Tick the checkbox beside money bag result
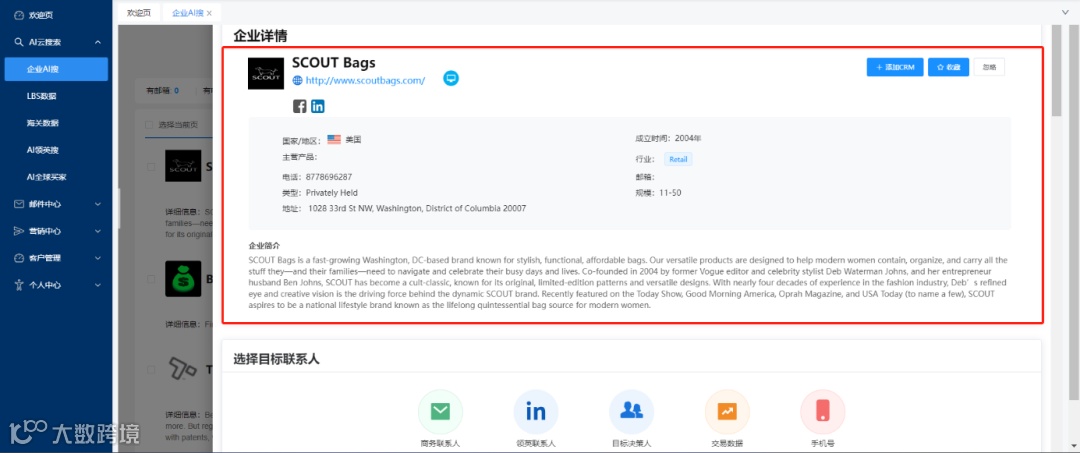This screenshot has height=453, width=1080. tap(151, 279)
